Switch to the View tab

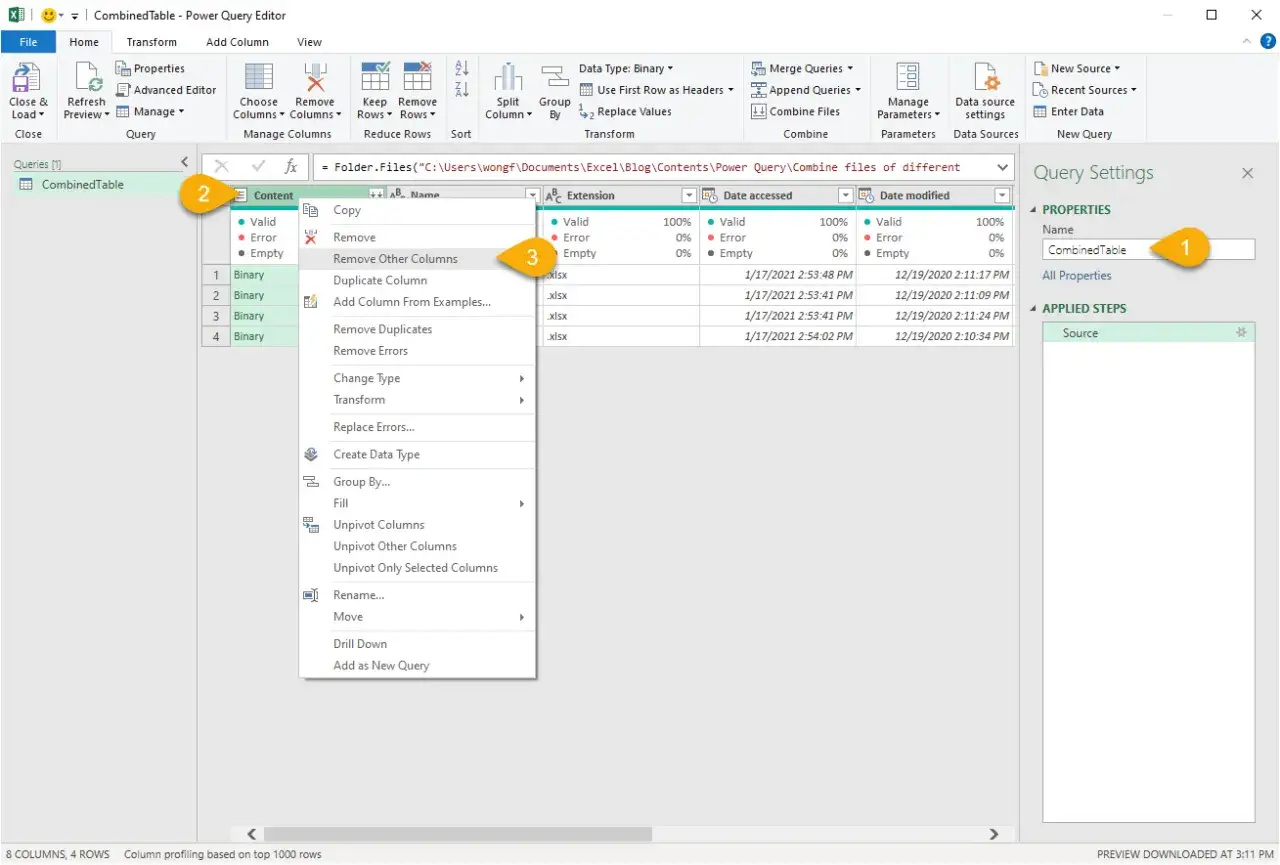[310, 42]
